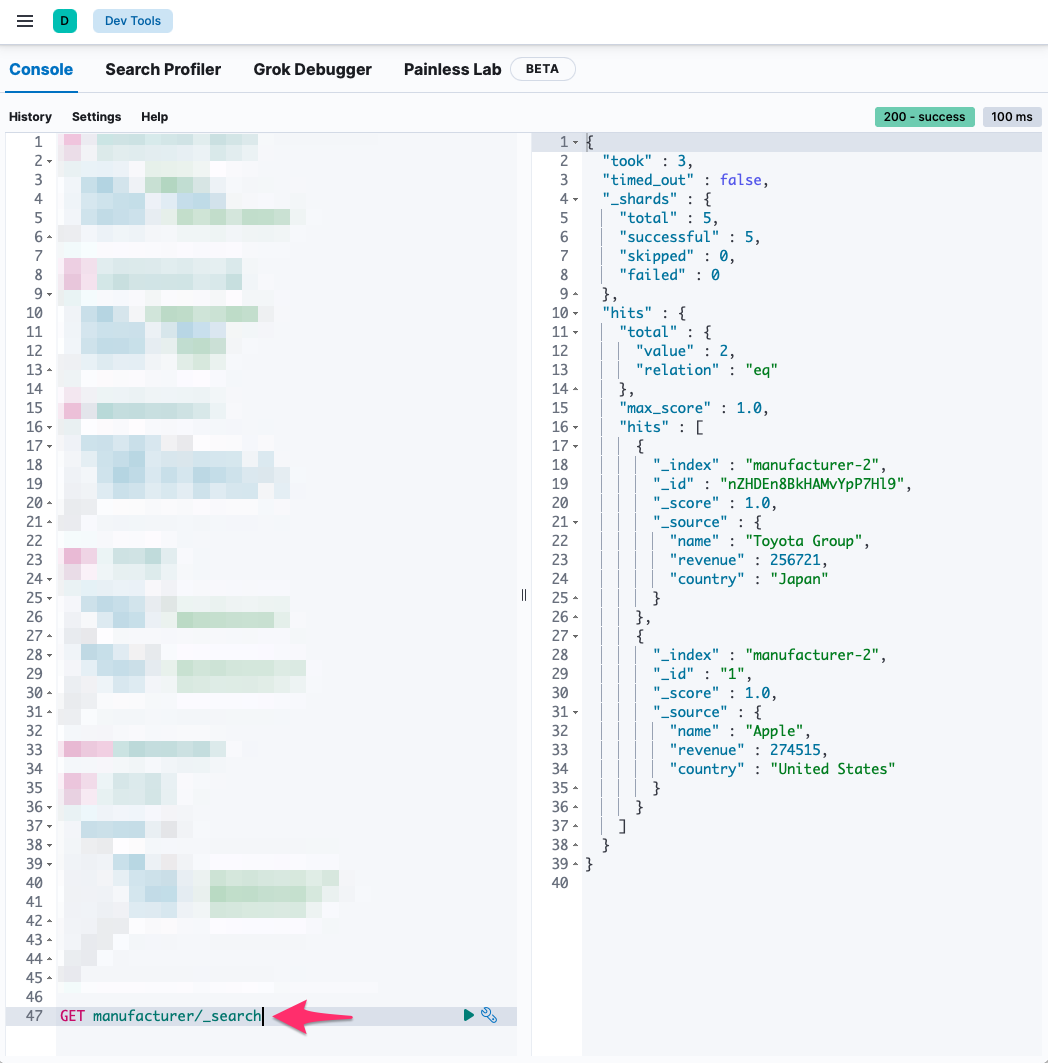Click the 200 - success status badge
1048x1063 pixels.
924,117
